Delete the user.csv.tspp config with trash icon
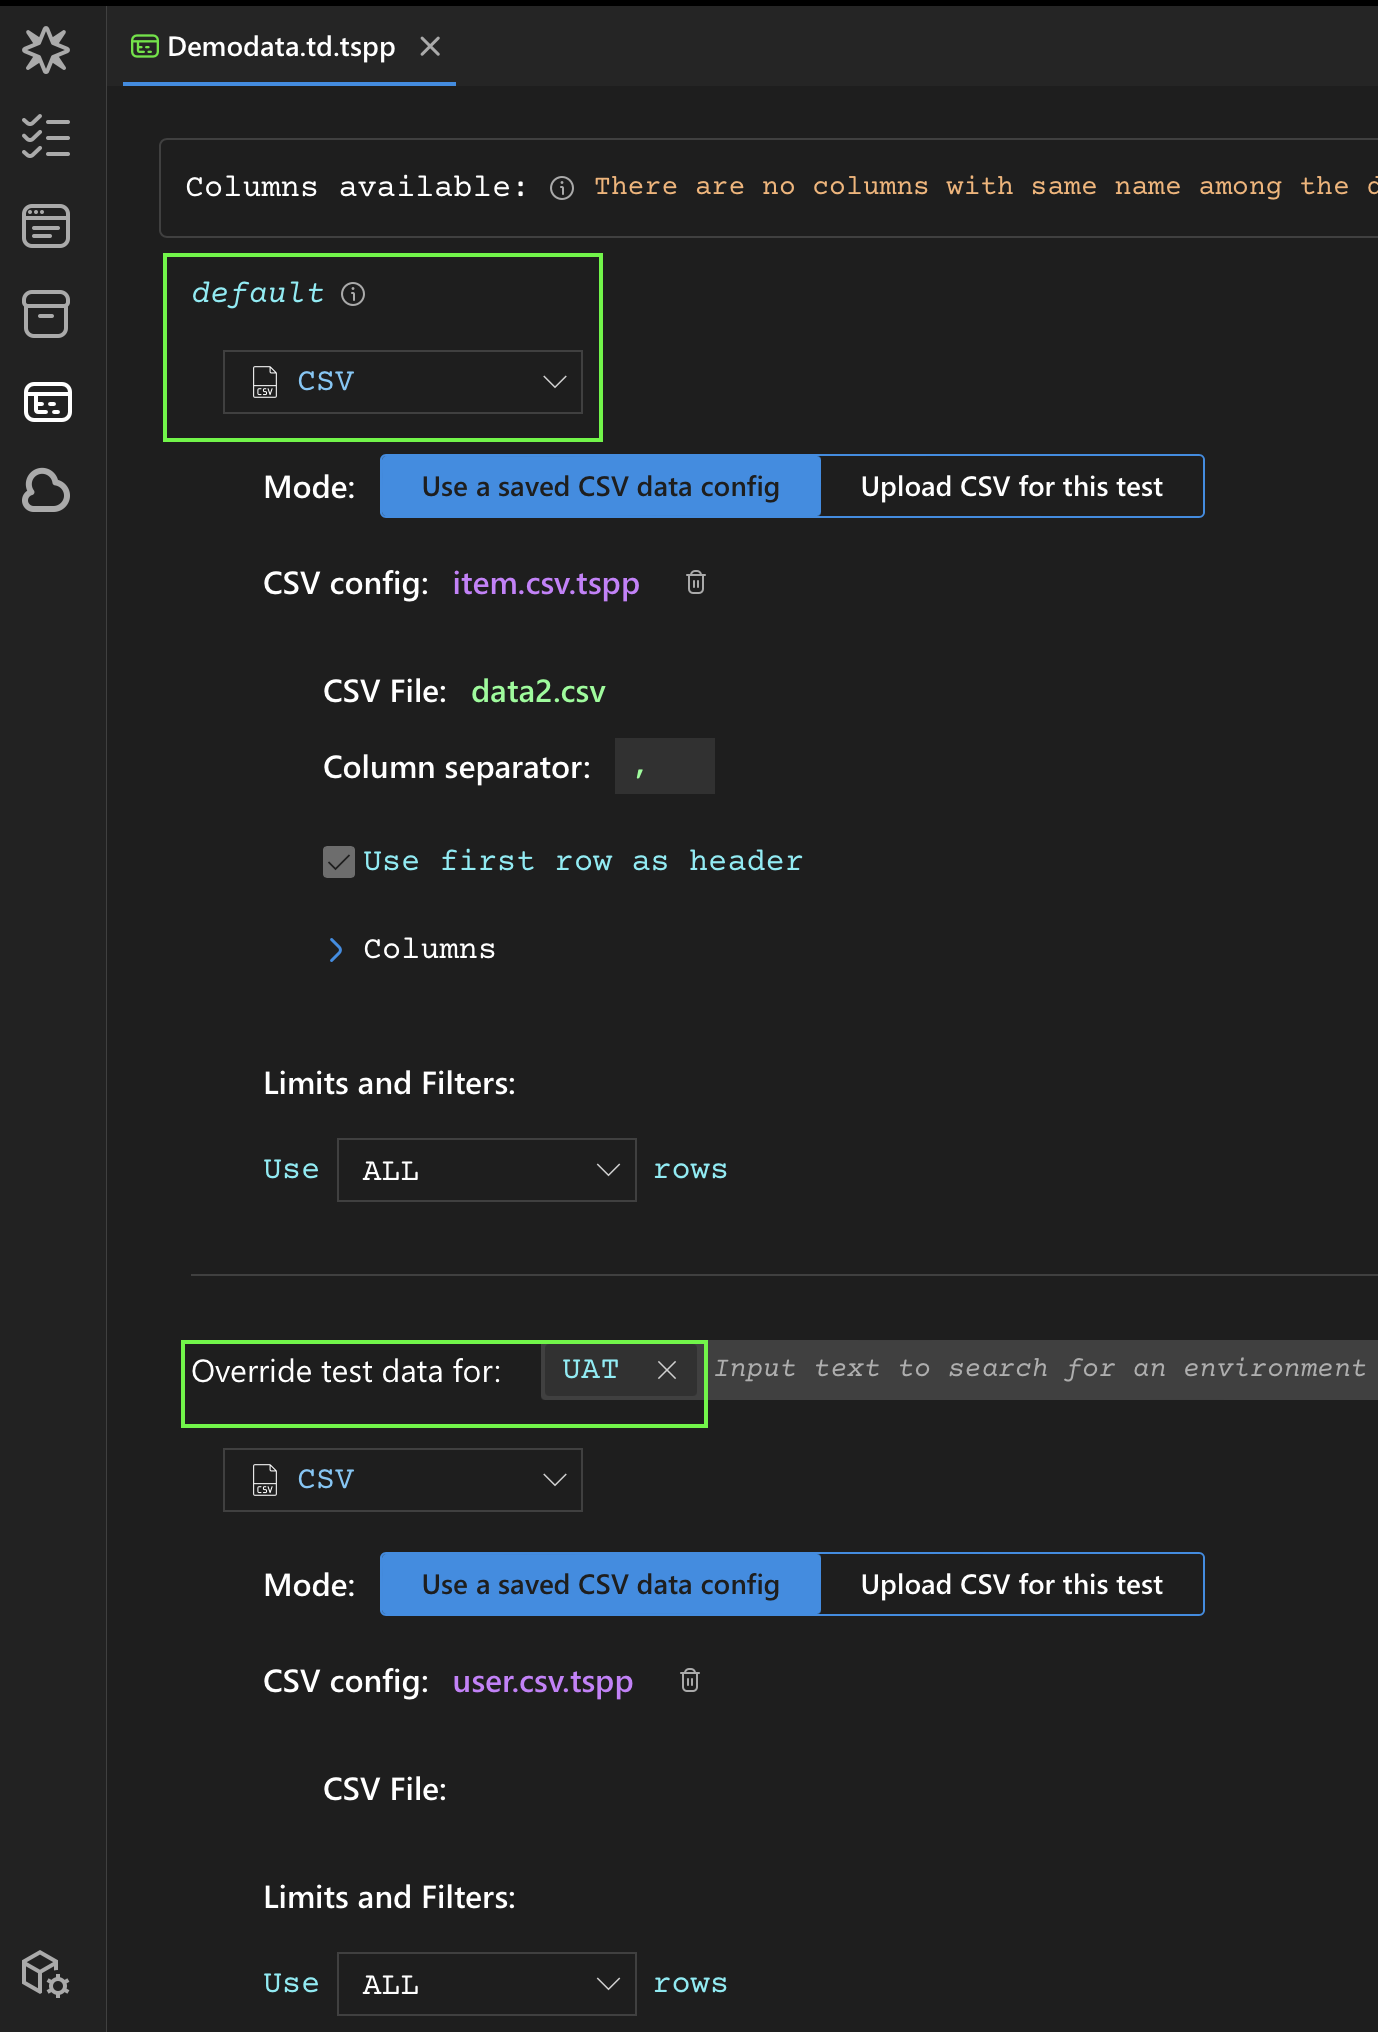Screen dimensions: 1378x2032 pyautogui.click(x=690, y=1681)
